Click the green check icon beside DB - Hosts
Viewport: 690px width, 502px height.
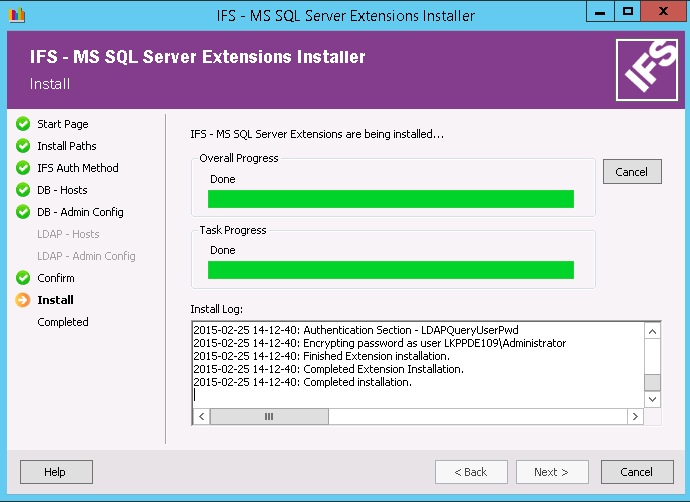(x=23, y=190)
